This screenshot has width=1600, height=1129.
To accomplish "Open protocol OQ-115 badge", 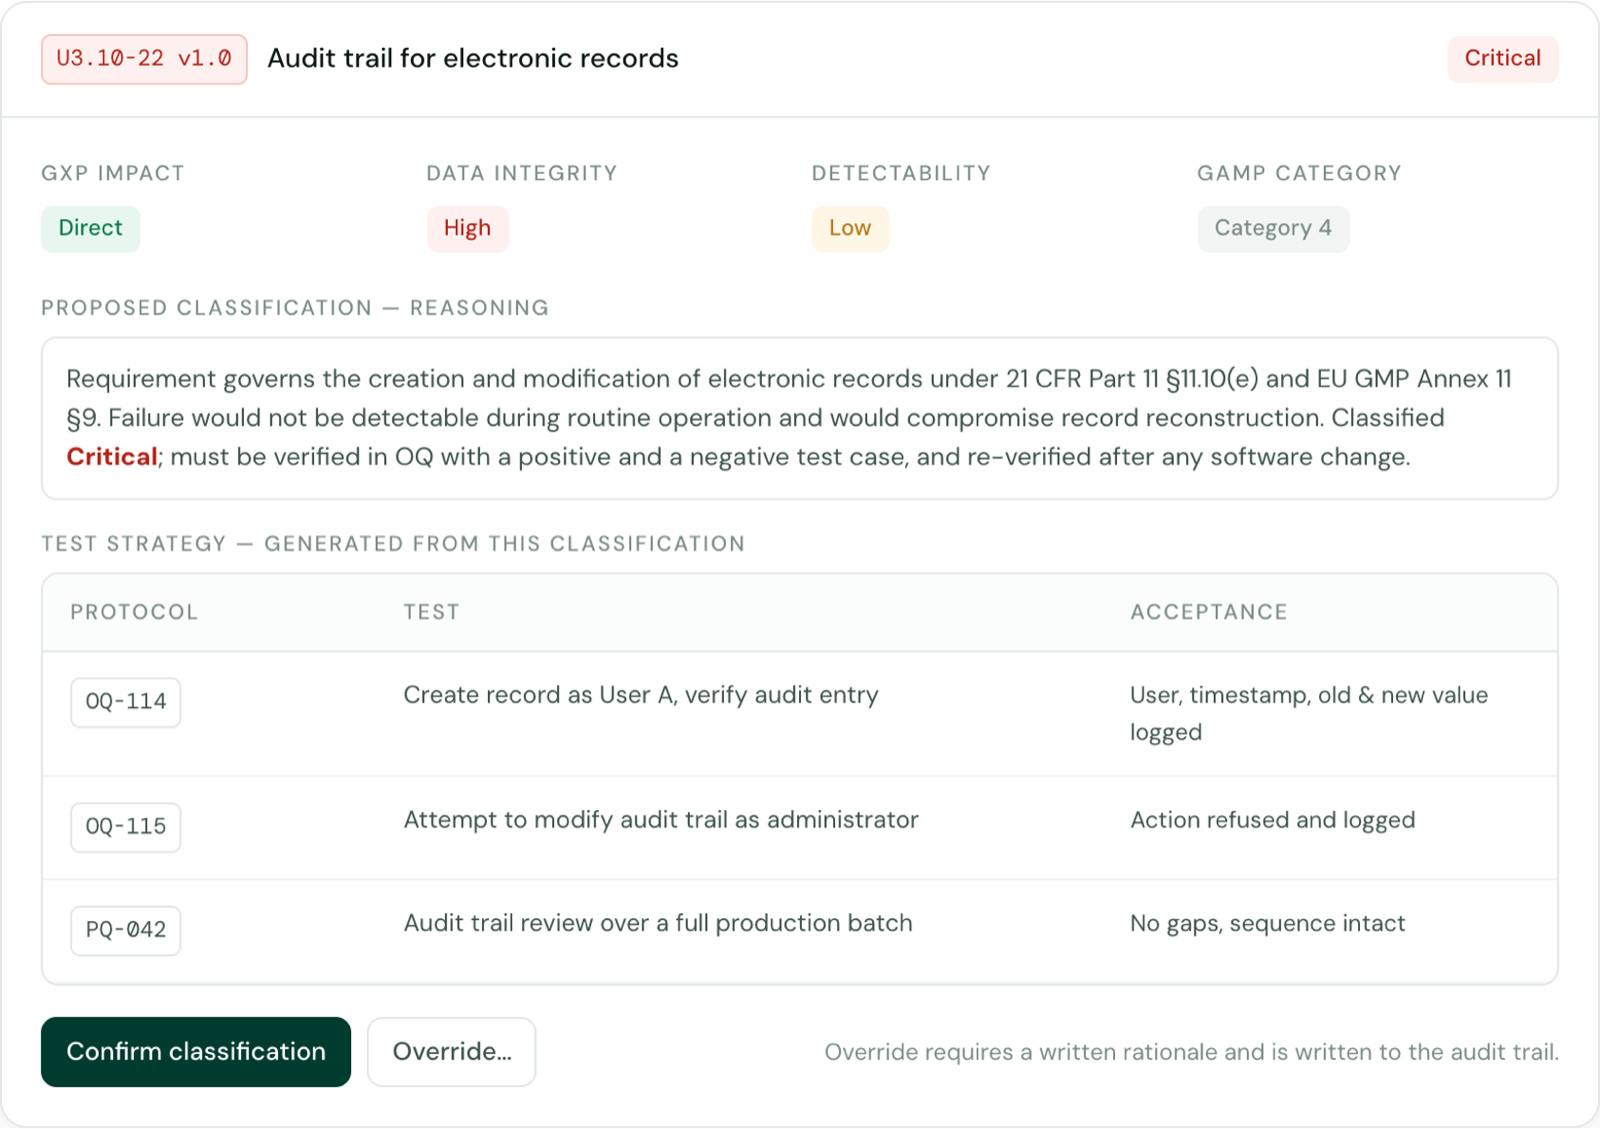I will click(x=126, y=827).
